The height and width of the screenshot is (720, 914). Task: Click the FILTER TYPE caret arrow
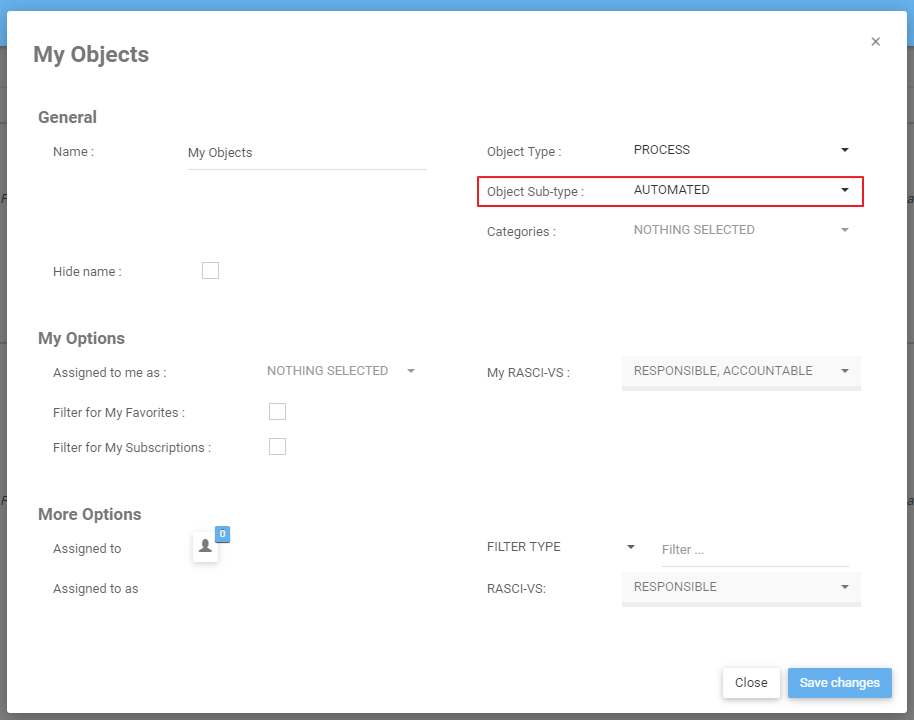(x=631, y=547)
